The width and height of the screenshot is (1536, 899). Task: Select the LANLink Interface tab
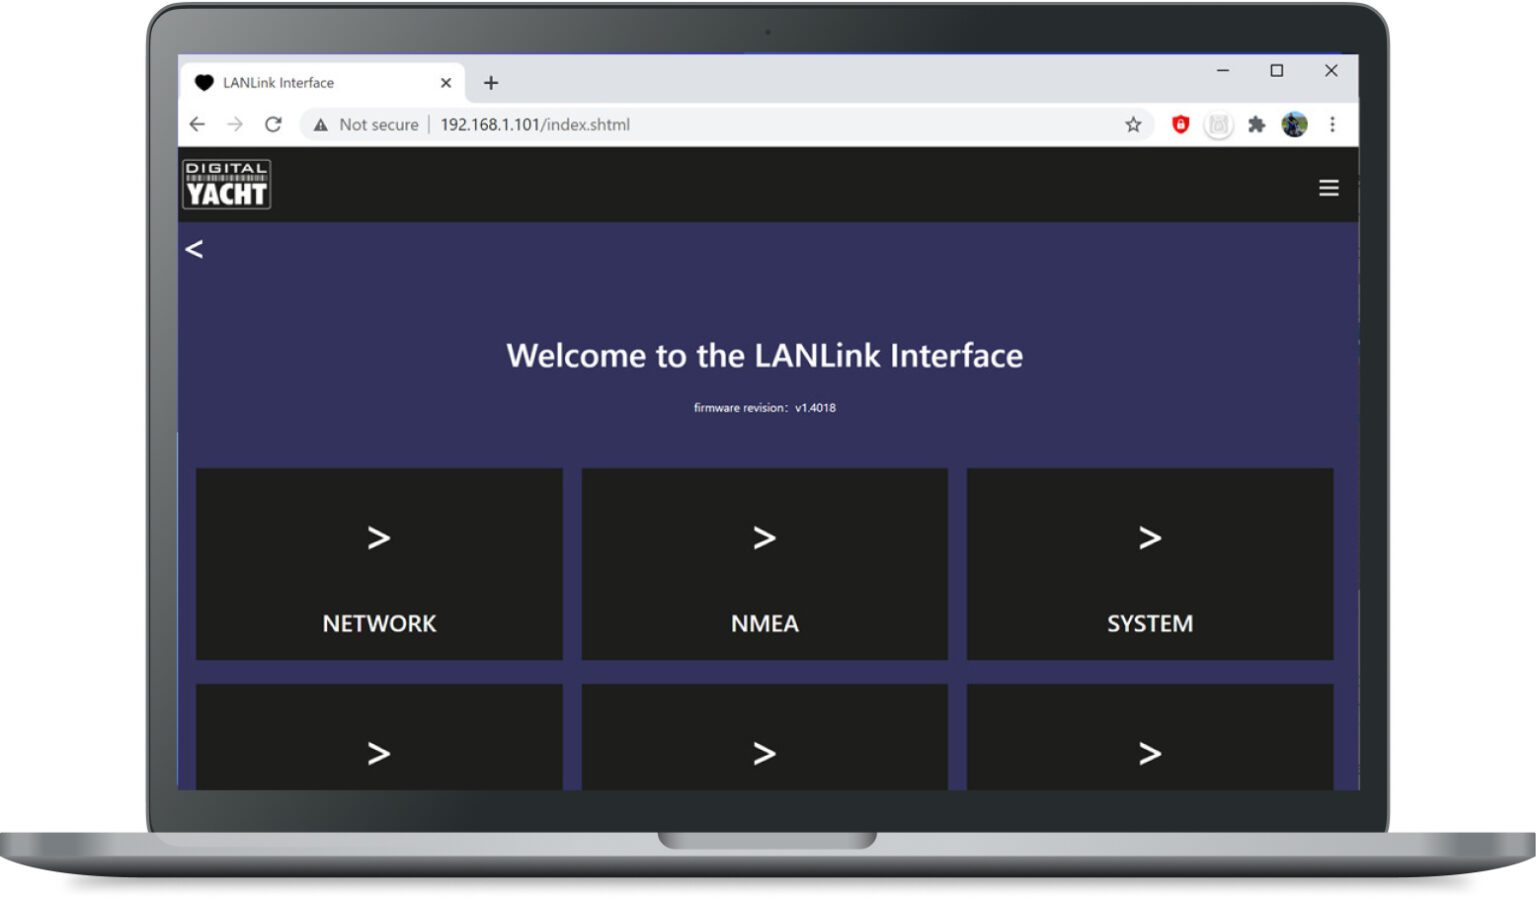pos(320,82)
